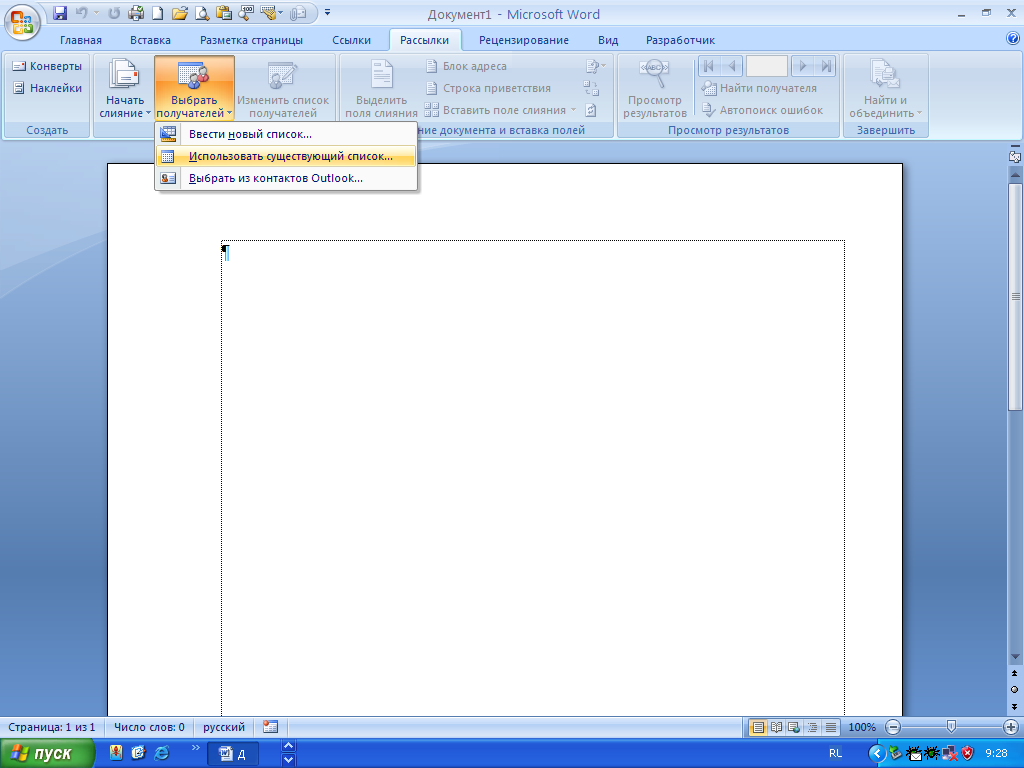Click the zoom in plus button
The image size is (1024, 768).
[1010, 727]
